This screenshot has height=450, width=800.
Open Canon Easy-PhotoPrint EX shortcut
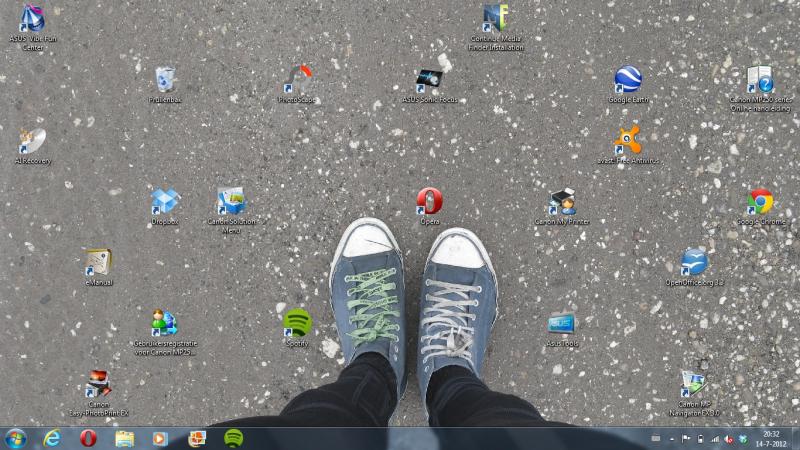[99, 393]
